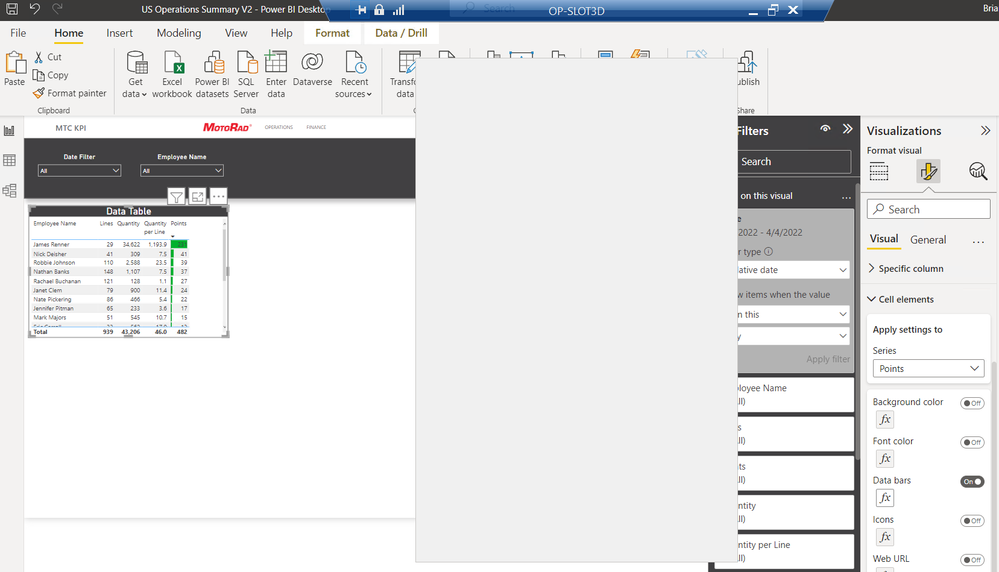Open Icons conditional formatting fx
999x572 pixels.
tap(885, 537)
